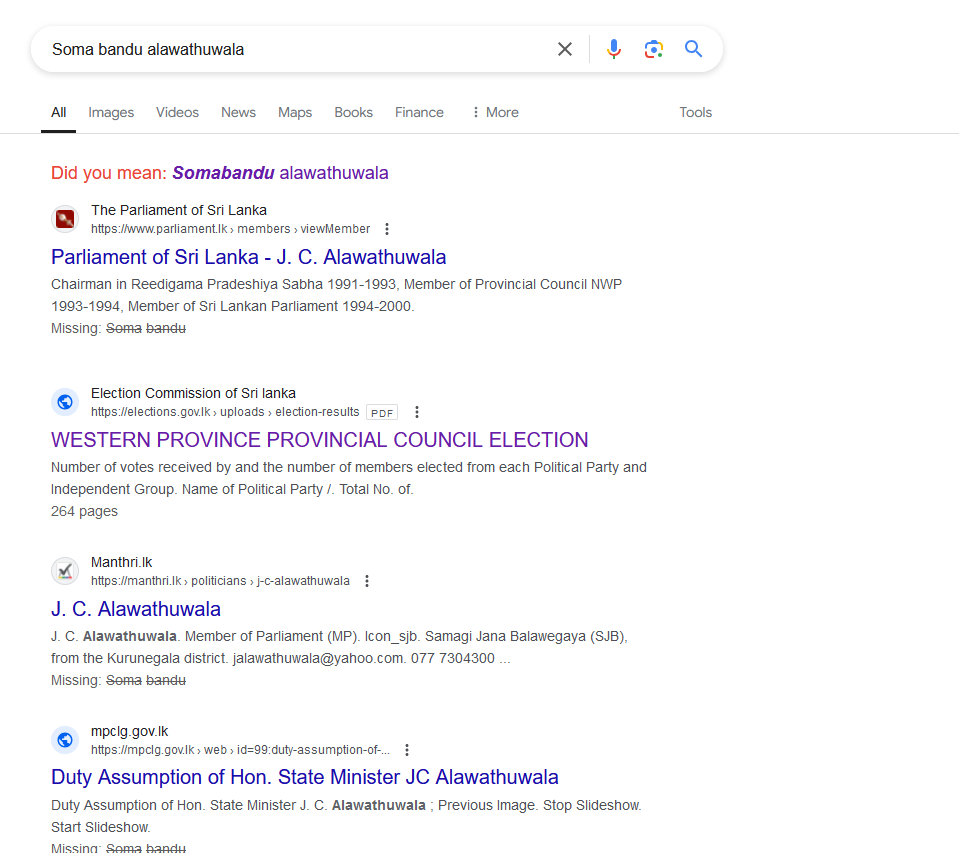Click "Election Commission of Sri lanka" site name
The width and height of the screenshot is (959, 853).
click(193, 393)
